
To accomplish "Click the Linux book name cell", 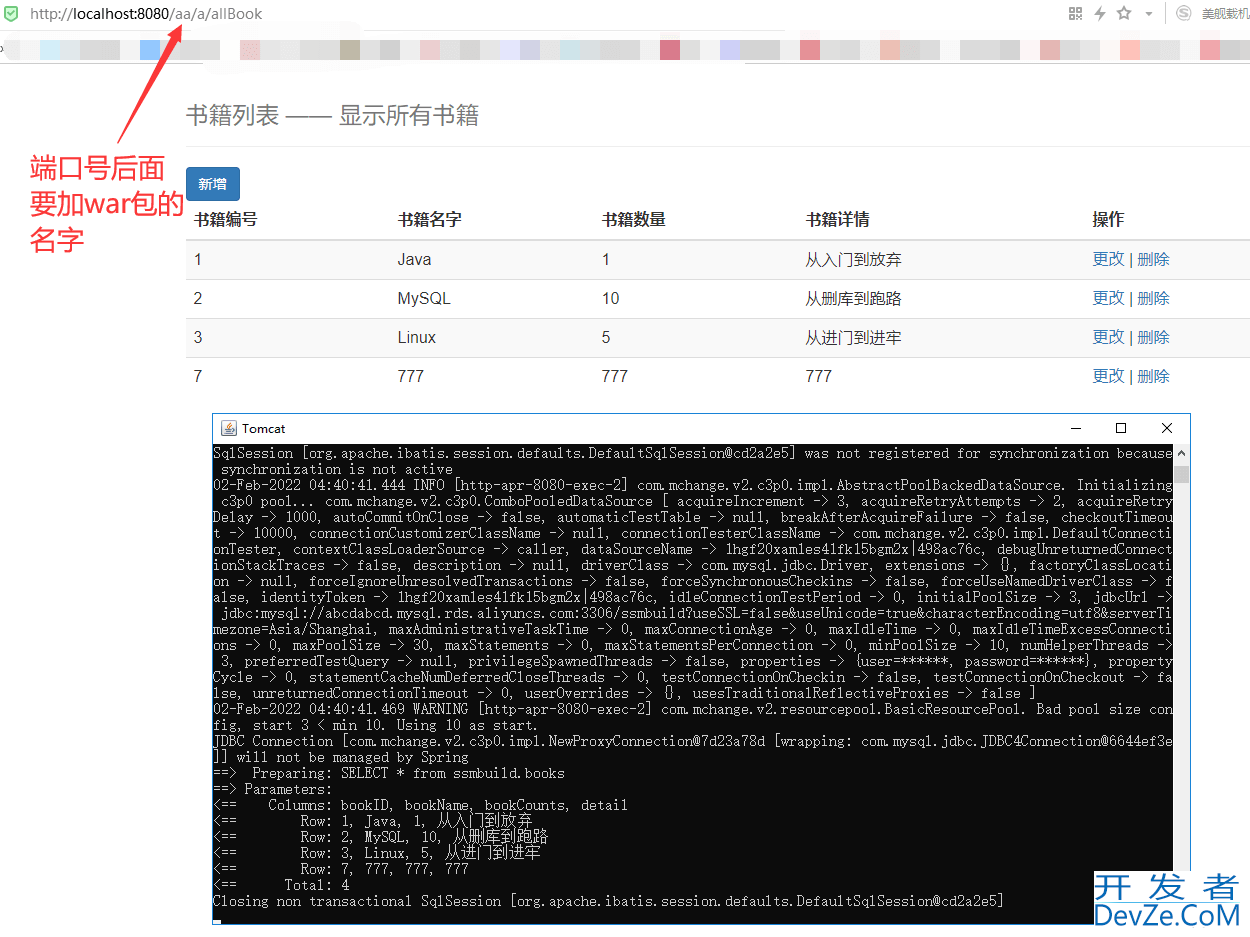I will 417,337.
